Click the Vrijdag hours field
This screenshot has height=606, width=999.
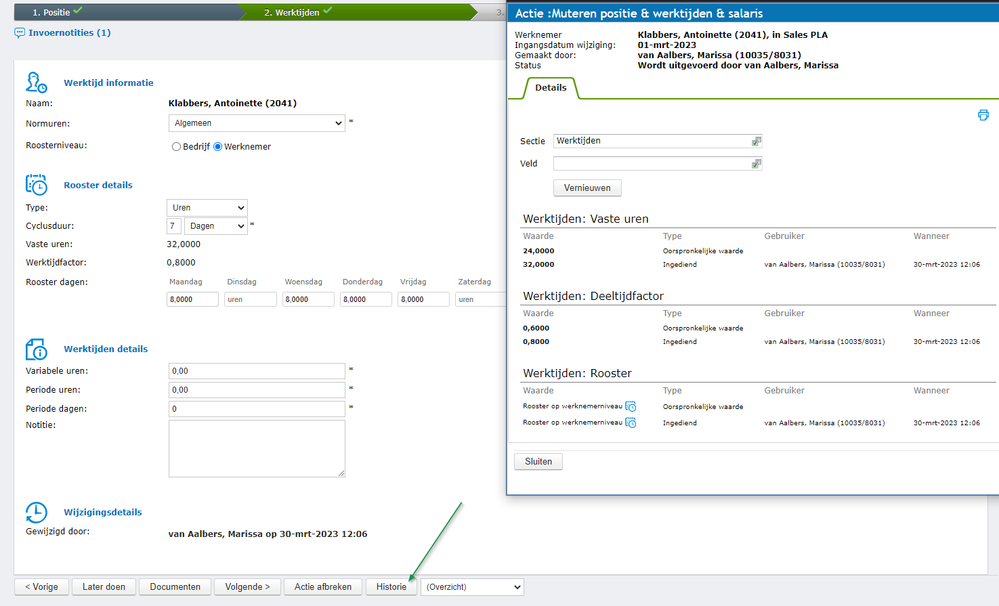[x=424, y=299]
